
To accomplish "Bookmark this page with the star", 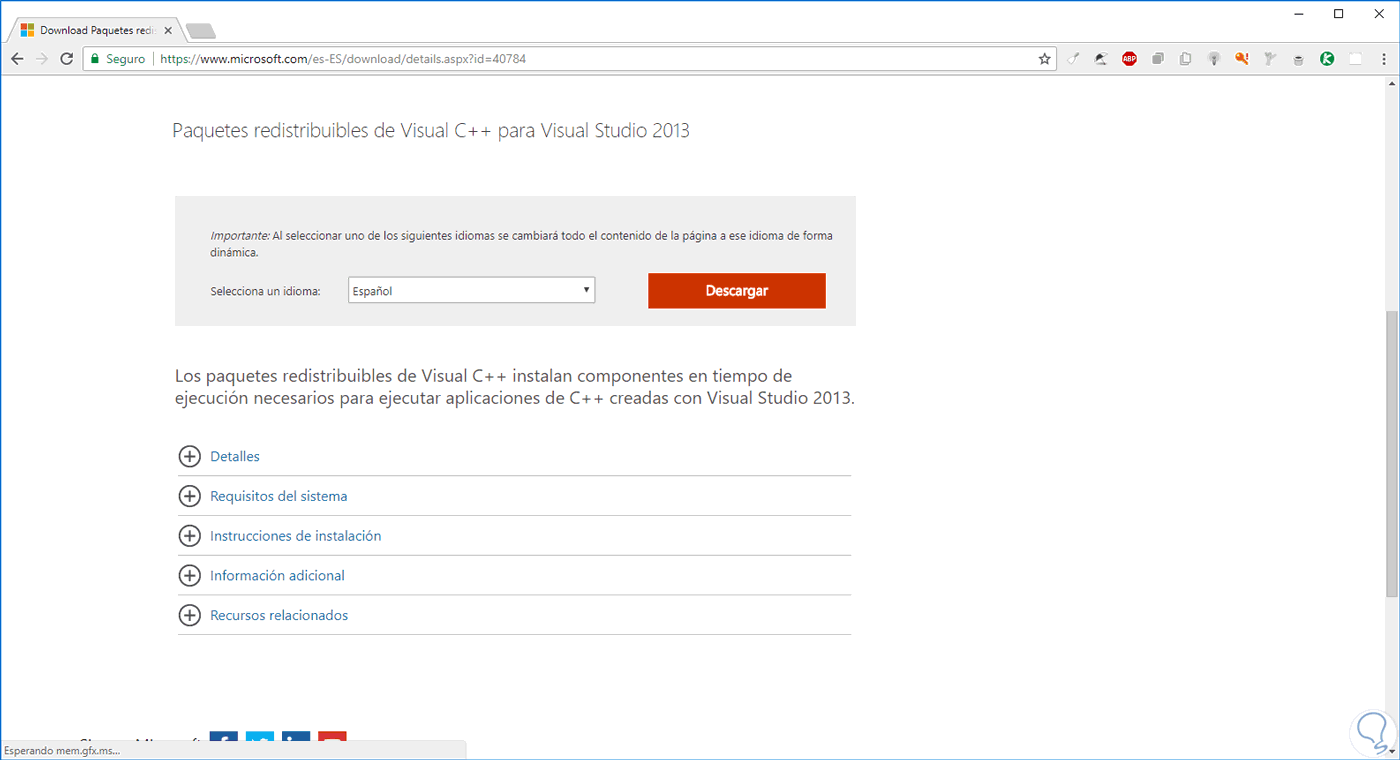I will [1045, 59].
